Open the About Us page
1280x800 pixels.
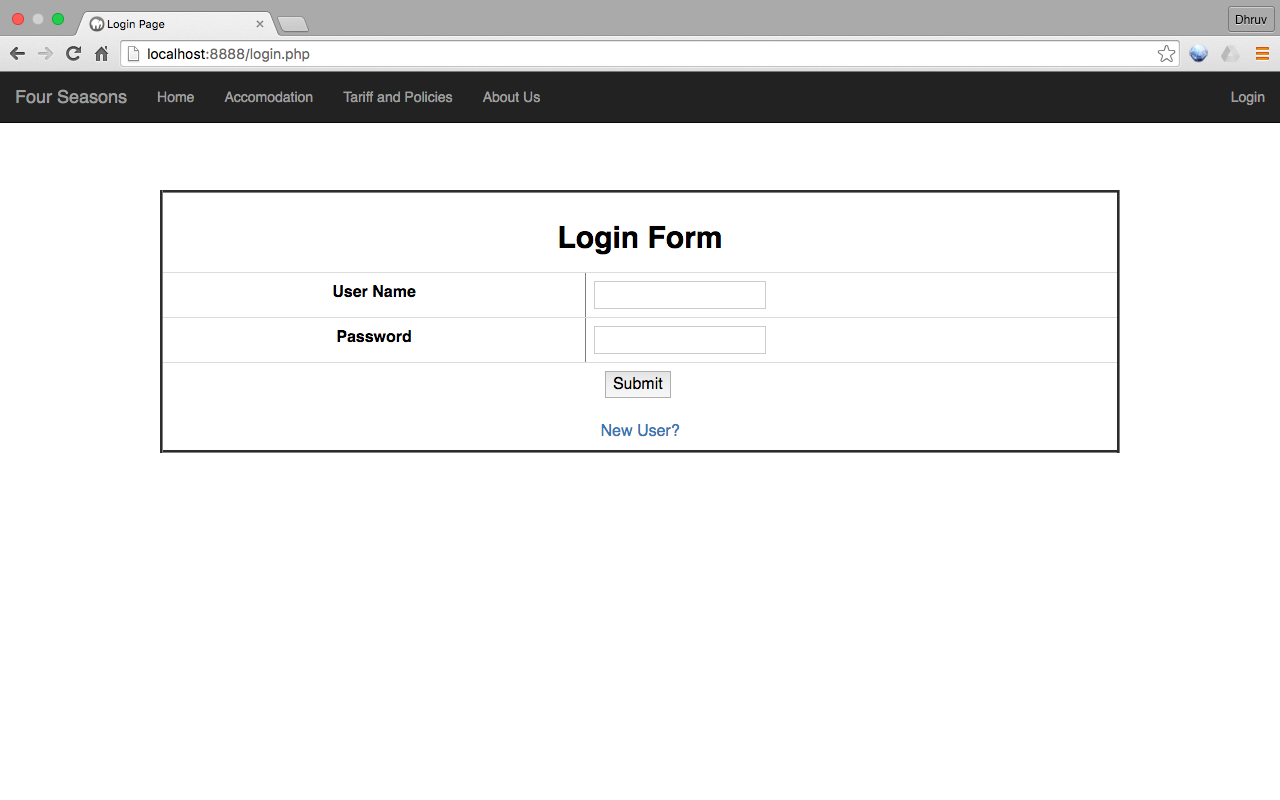511,97
